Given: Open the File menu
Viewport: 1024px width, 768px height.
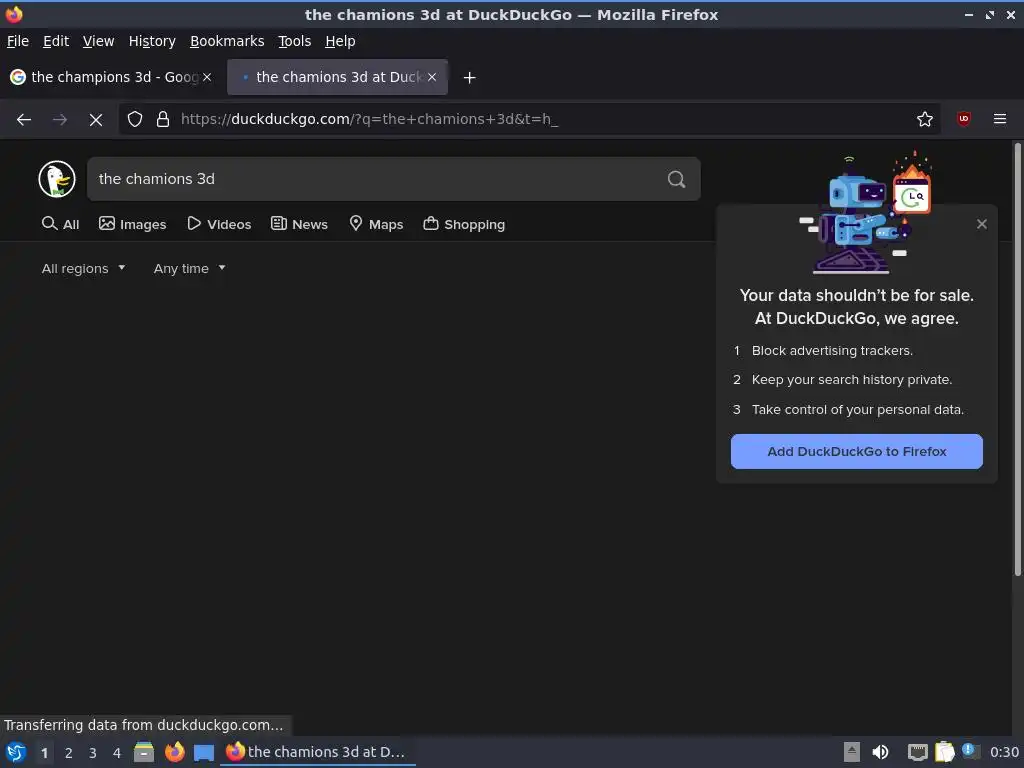Looking at the screenshot, I should pos(18,41).
